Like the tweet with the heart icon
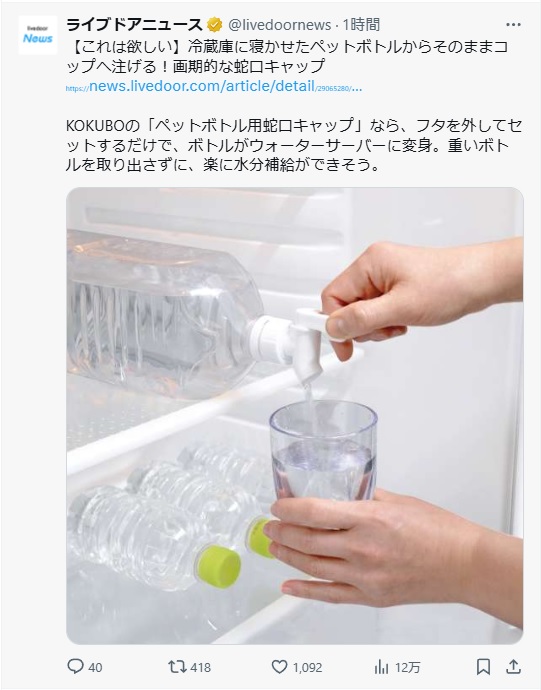The height and width of the screenshot is (690, 541). pos(280,667)
